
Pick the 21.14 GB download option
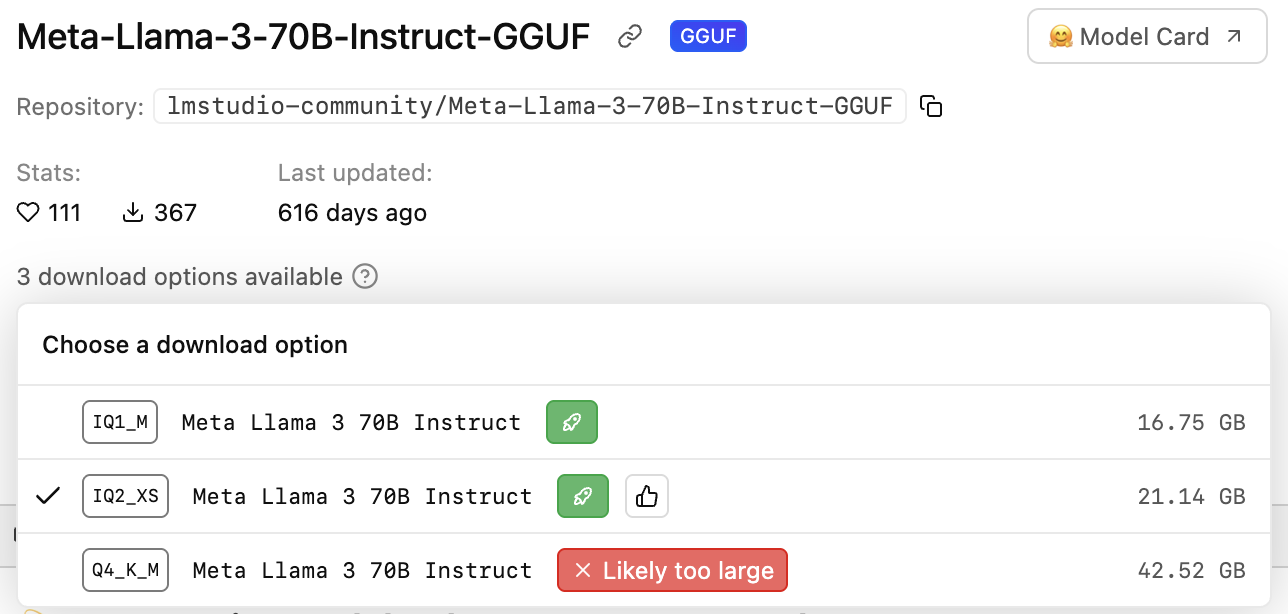click(1190, 496)
